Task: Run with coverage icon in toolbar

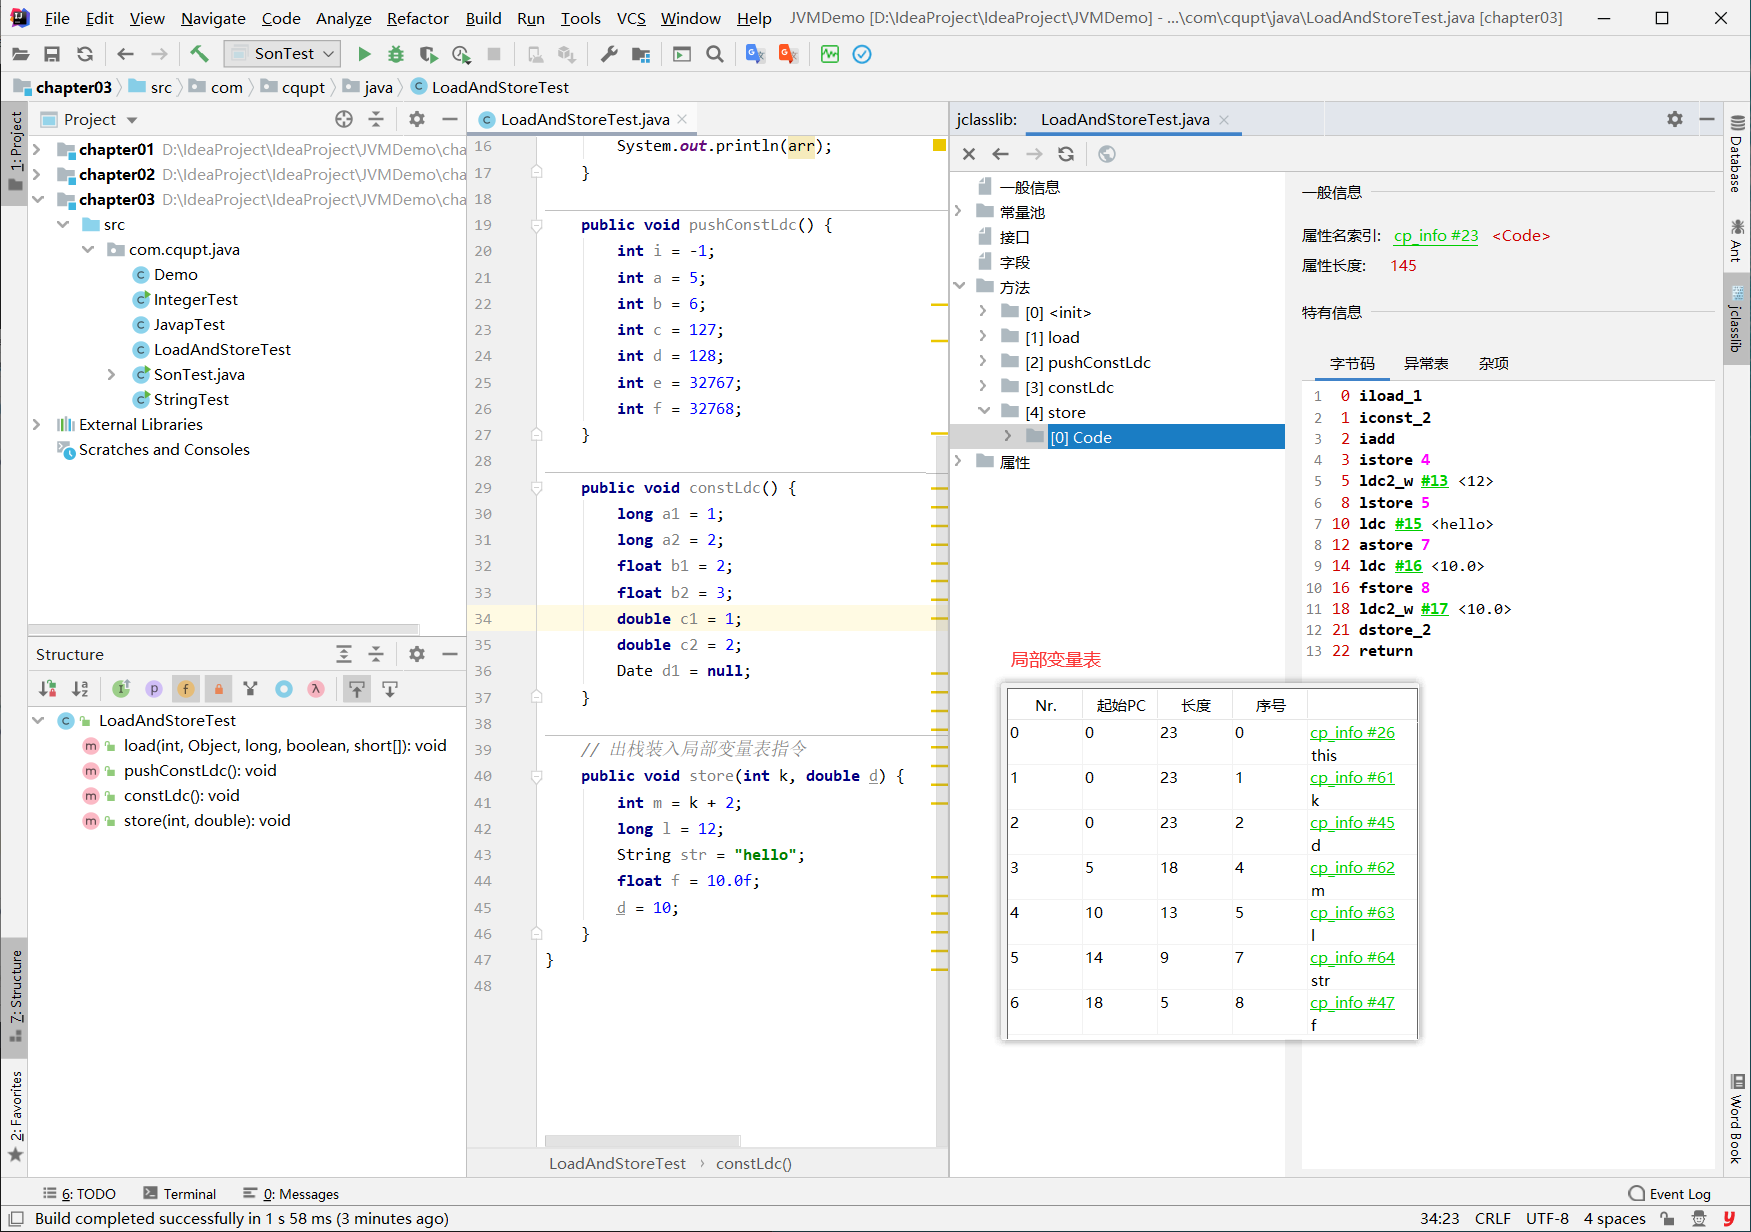Action: click(428, 54)
